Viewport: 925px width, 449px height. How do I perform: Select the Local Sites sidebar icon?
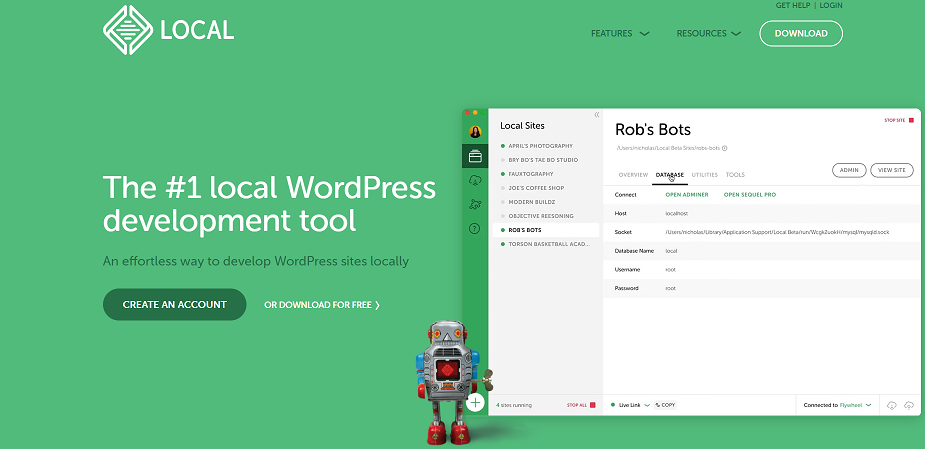click(475, 156)
